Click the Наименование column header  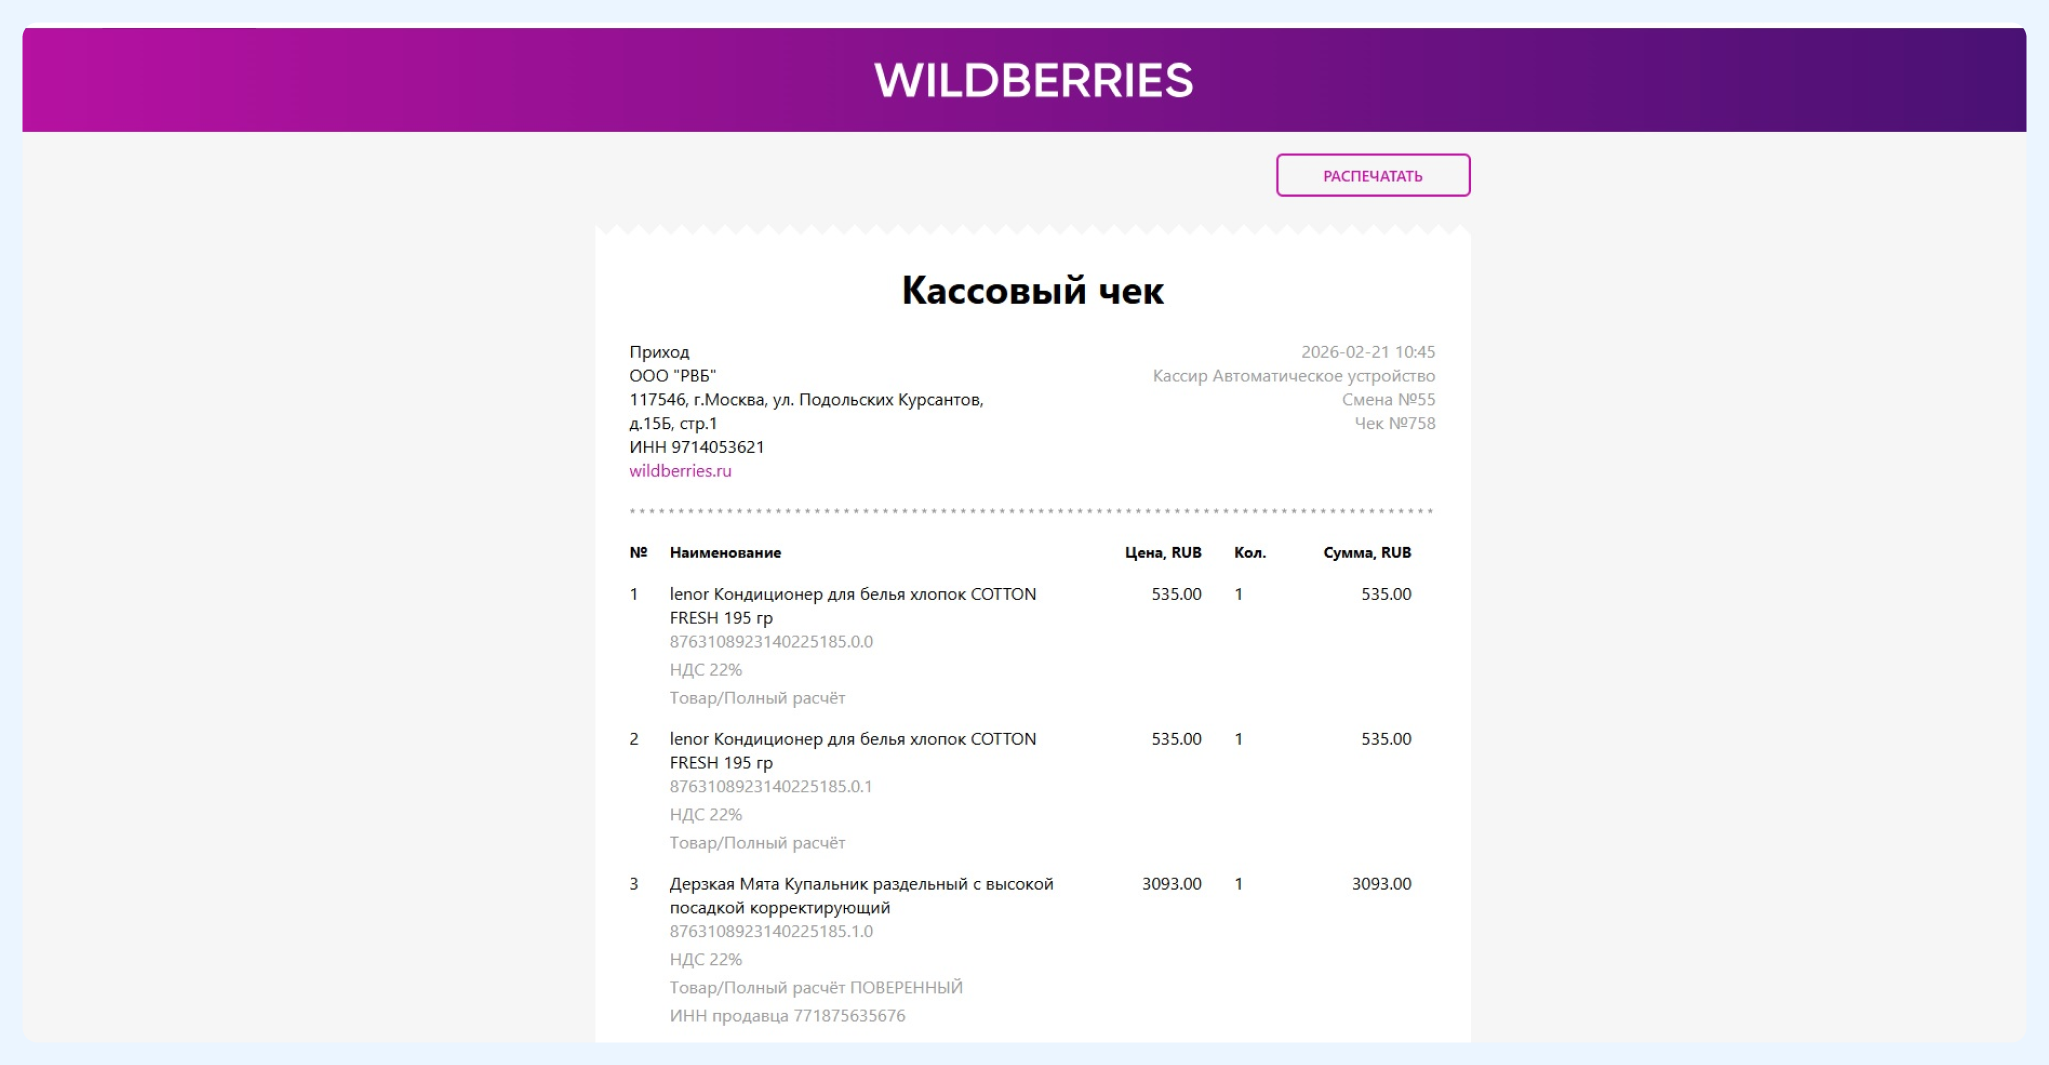(x=725, y=553)
